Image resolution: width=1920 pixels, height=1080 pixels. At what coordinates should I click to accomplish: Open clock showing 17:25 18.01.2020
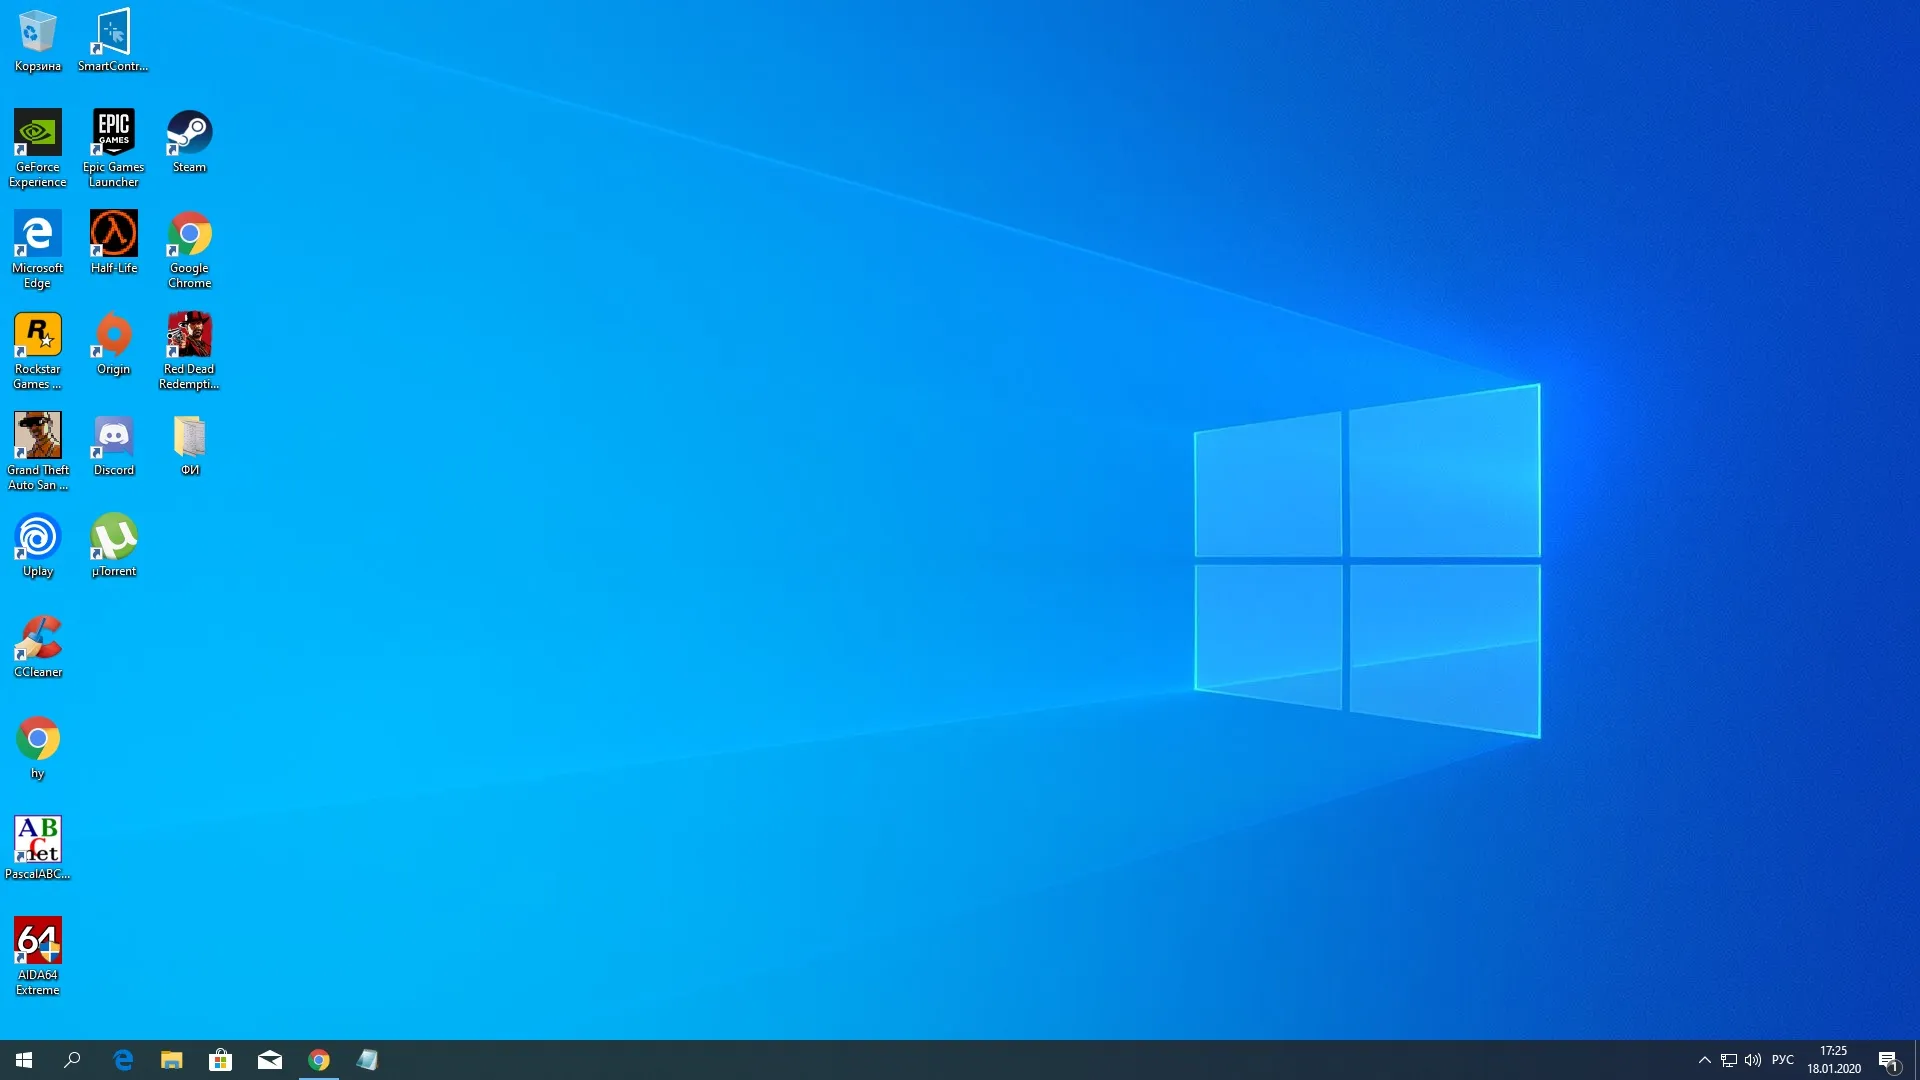[x=1834, y=1060]
